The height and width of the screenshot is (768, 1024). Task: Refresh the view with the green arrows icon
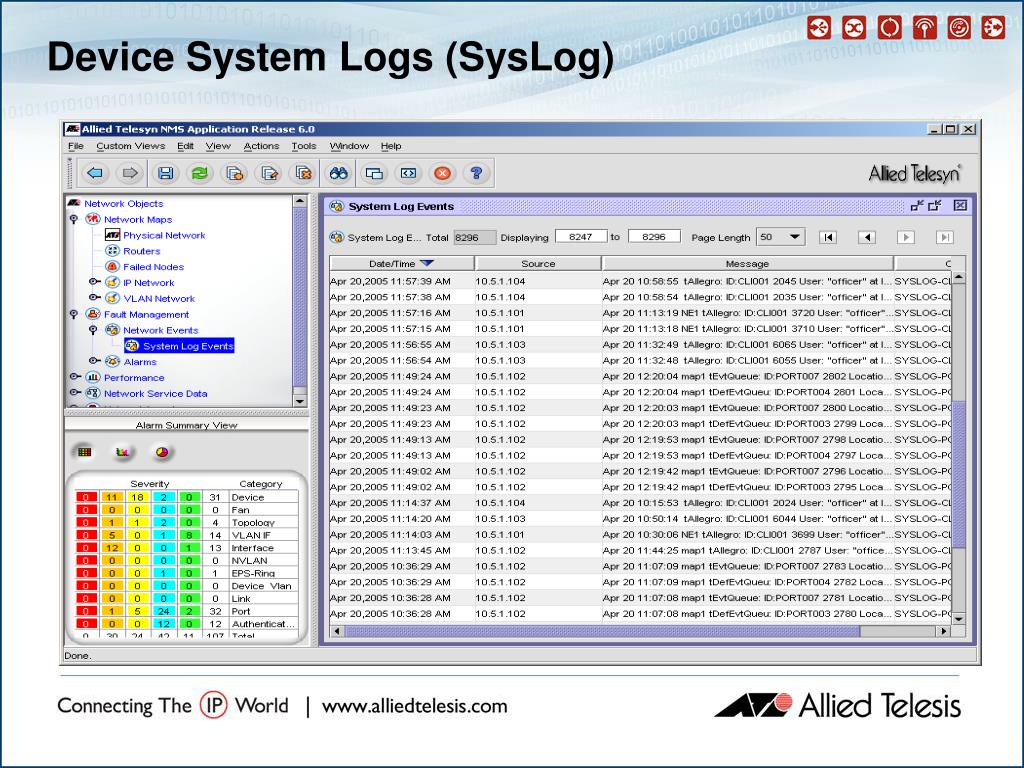click(x=200, y=173)
